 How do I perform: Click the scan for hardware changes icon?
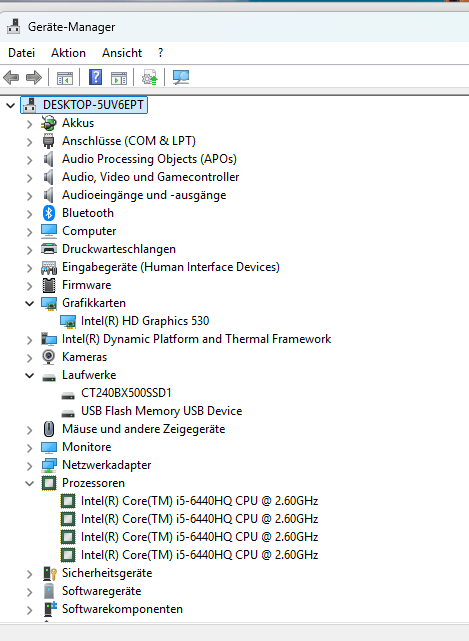click(x=181, y=77)
